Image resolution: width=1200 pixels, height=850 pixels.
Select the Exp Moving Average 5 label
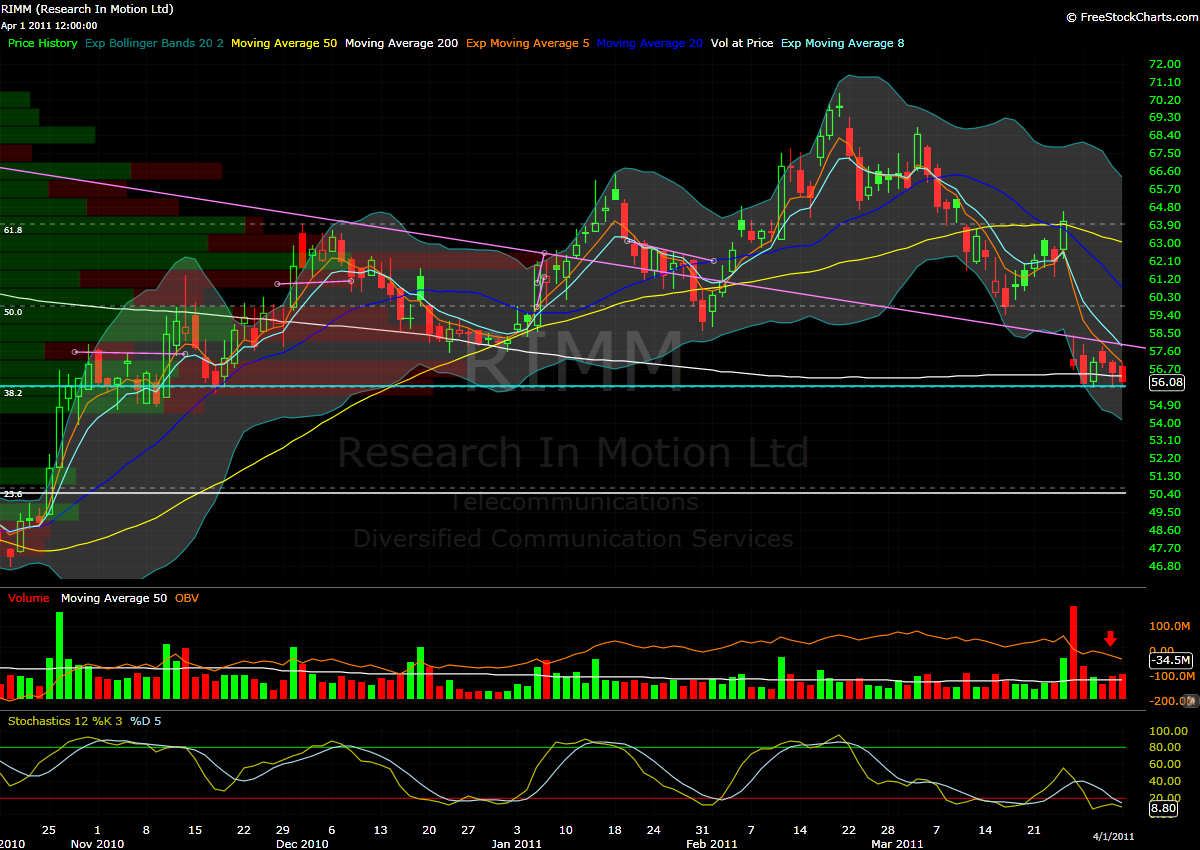click(528, 43)
